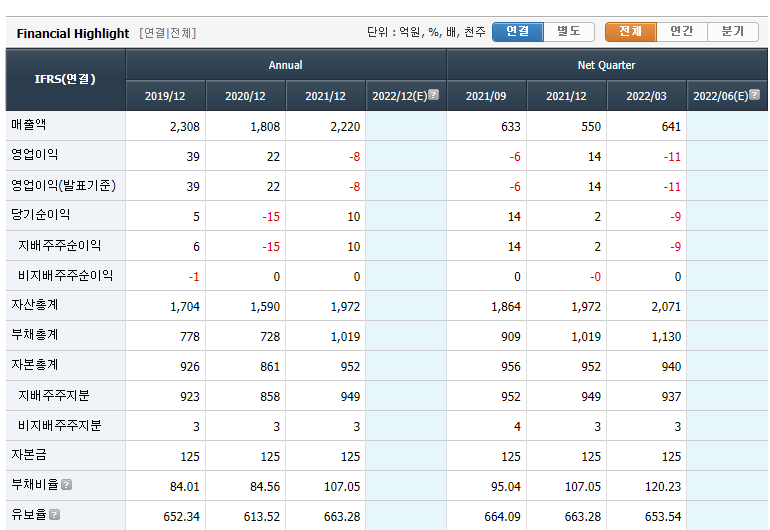Select the 연간 (annual) tab
This screenshot has width=770, height=530.
(x=682, y=32)
